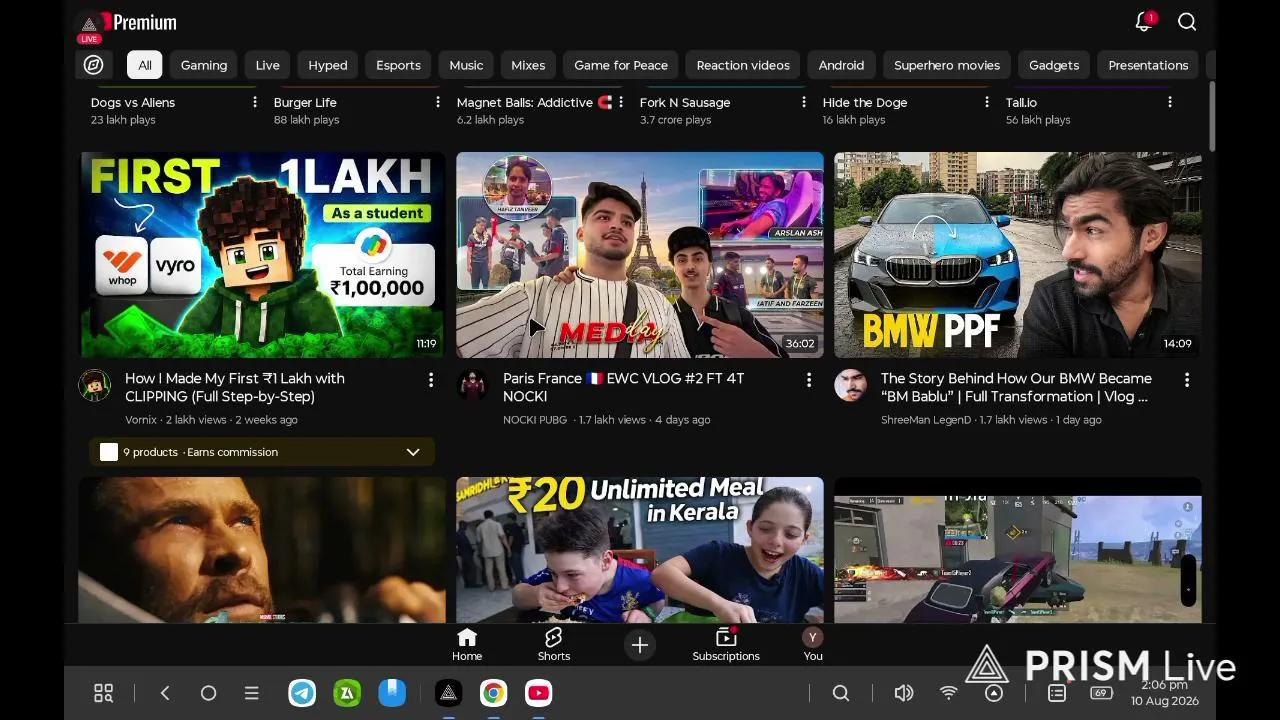Open 'The Story Behind How Our BMW' title
Viewport: 1280px width, 720px height.
[1016, 387]
